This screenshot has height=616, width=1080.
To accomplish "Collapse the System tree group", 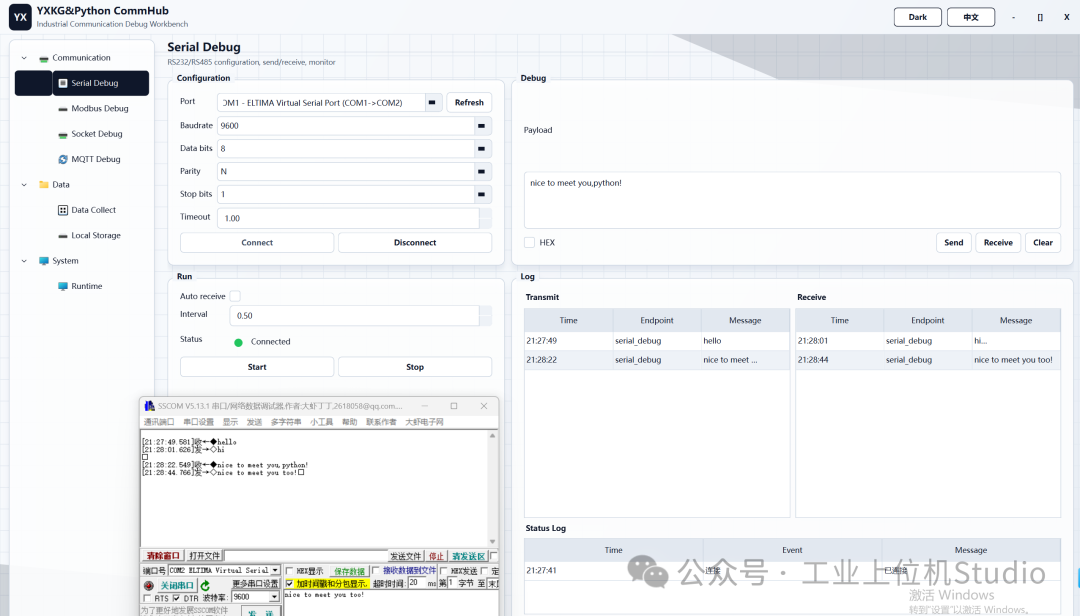I will click(24, 261).
